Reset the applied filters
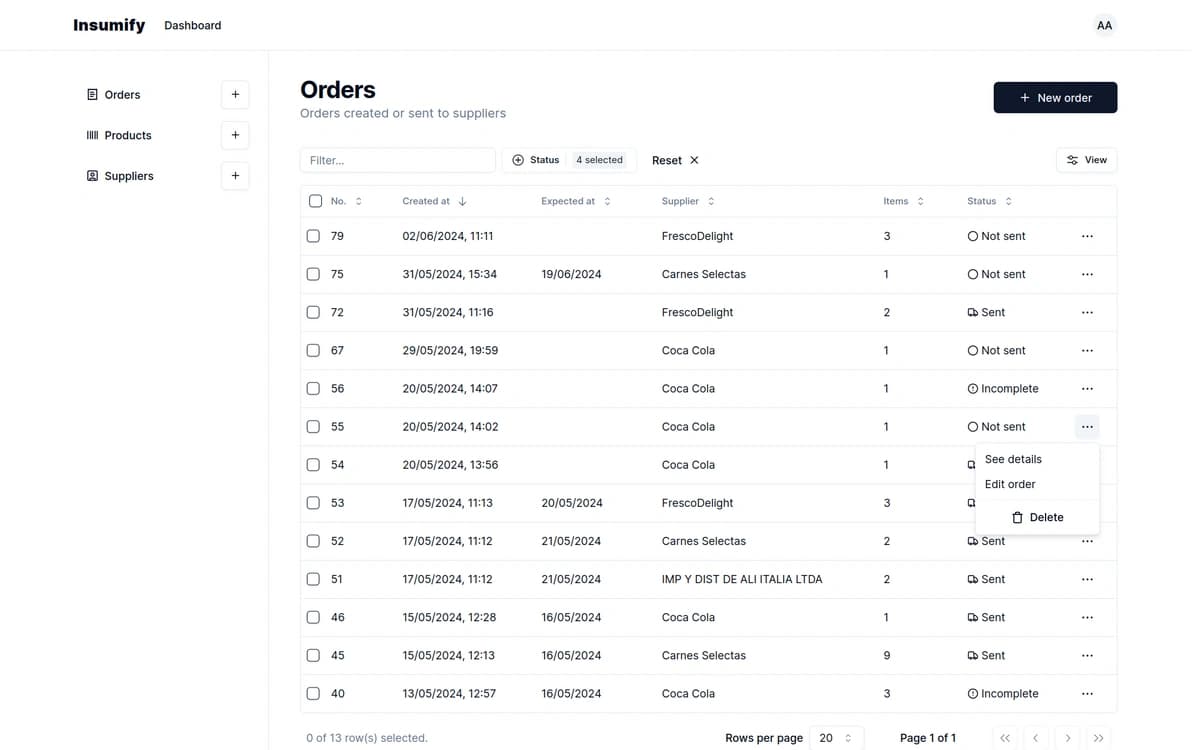Image resolution: width=1200 pixels, height=750 pixels. tap(675, 160)
